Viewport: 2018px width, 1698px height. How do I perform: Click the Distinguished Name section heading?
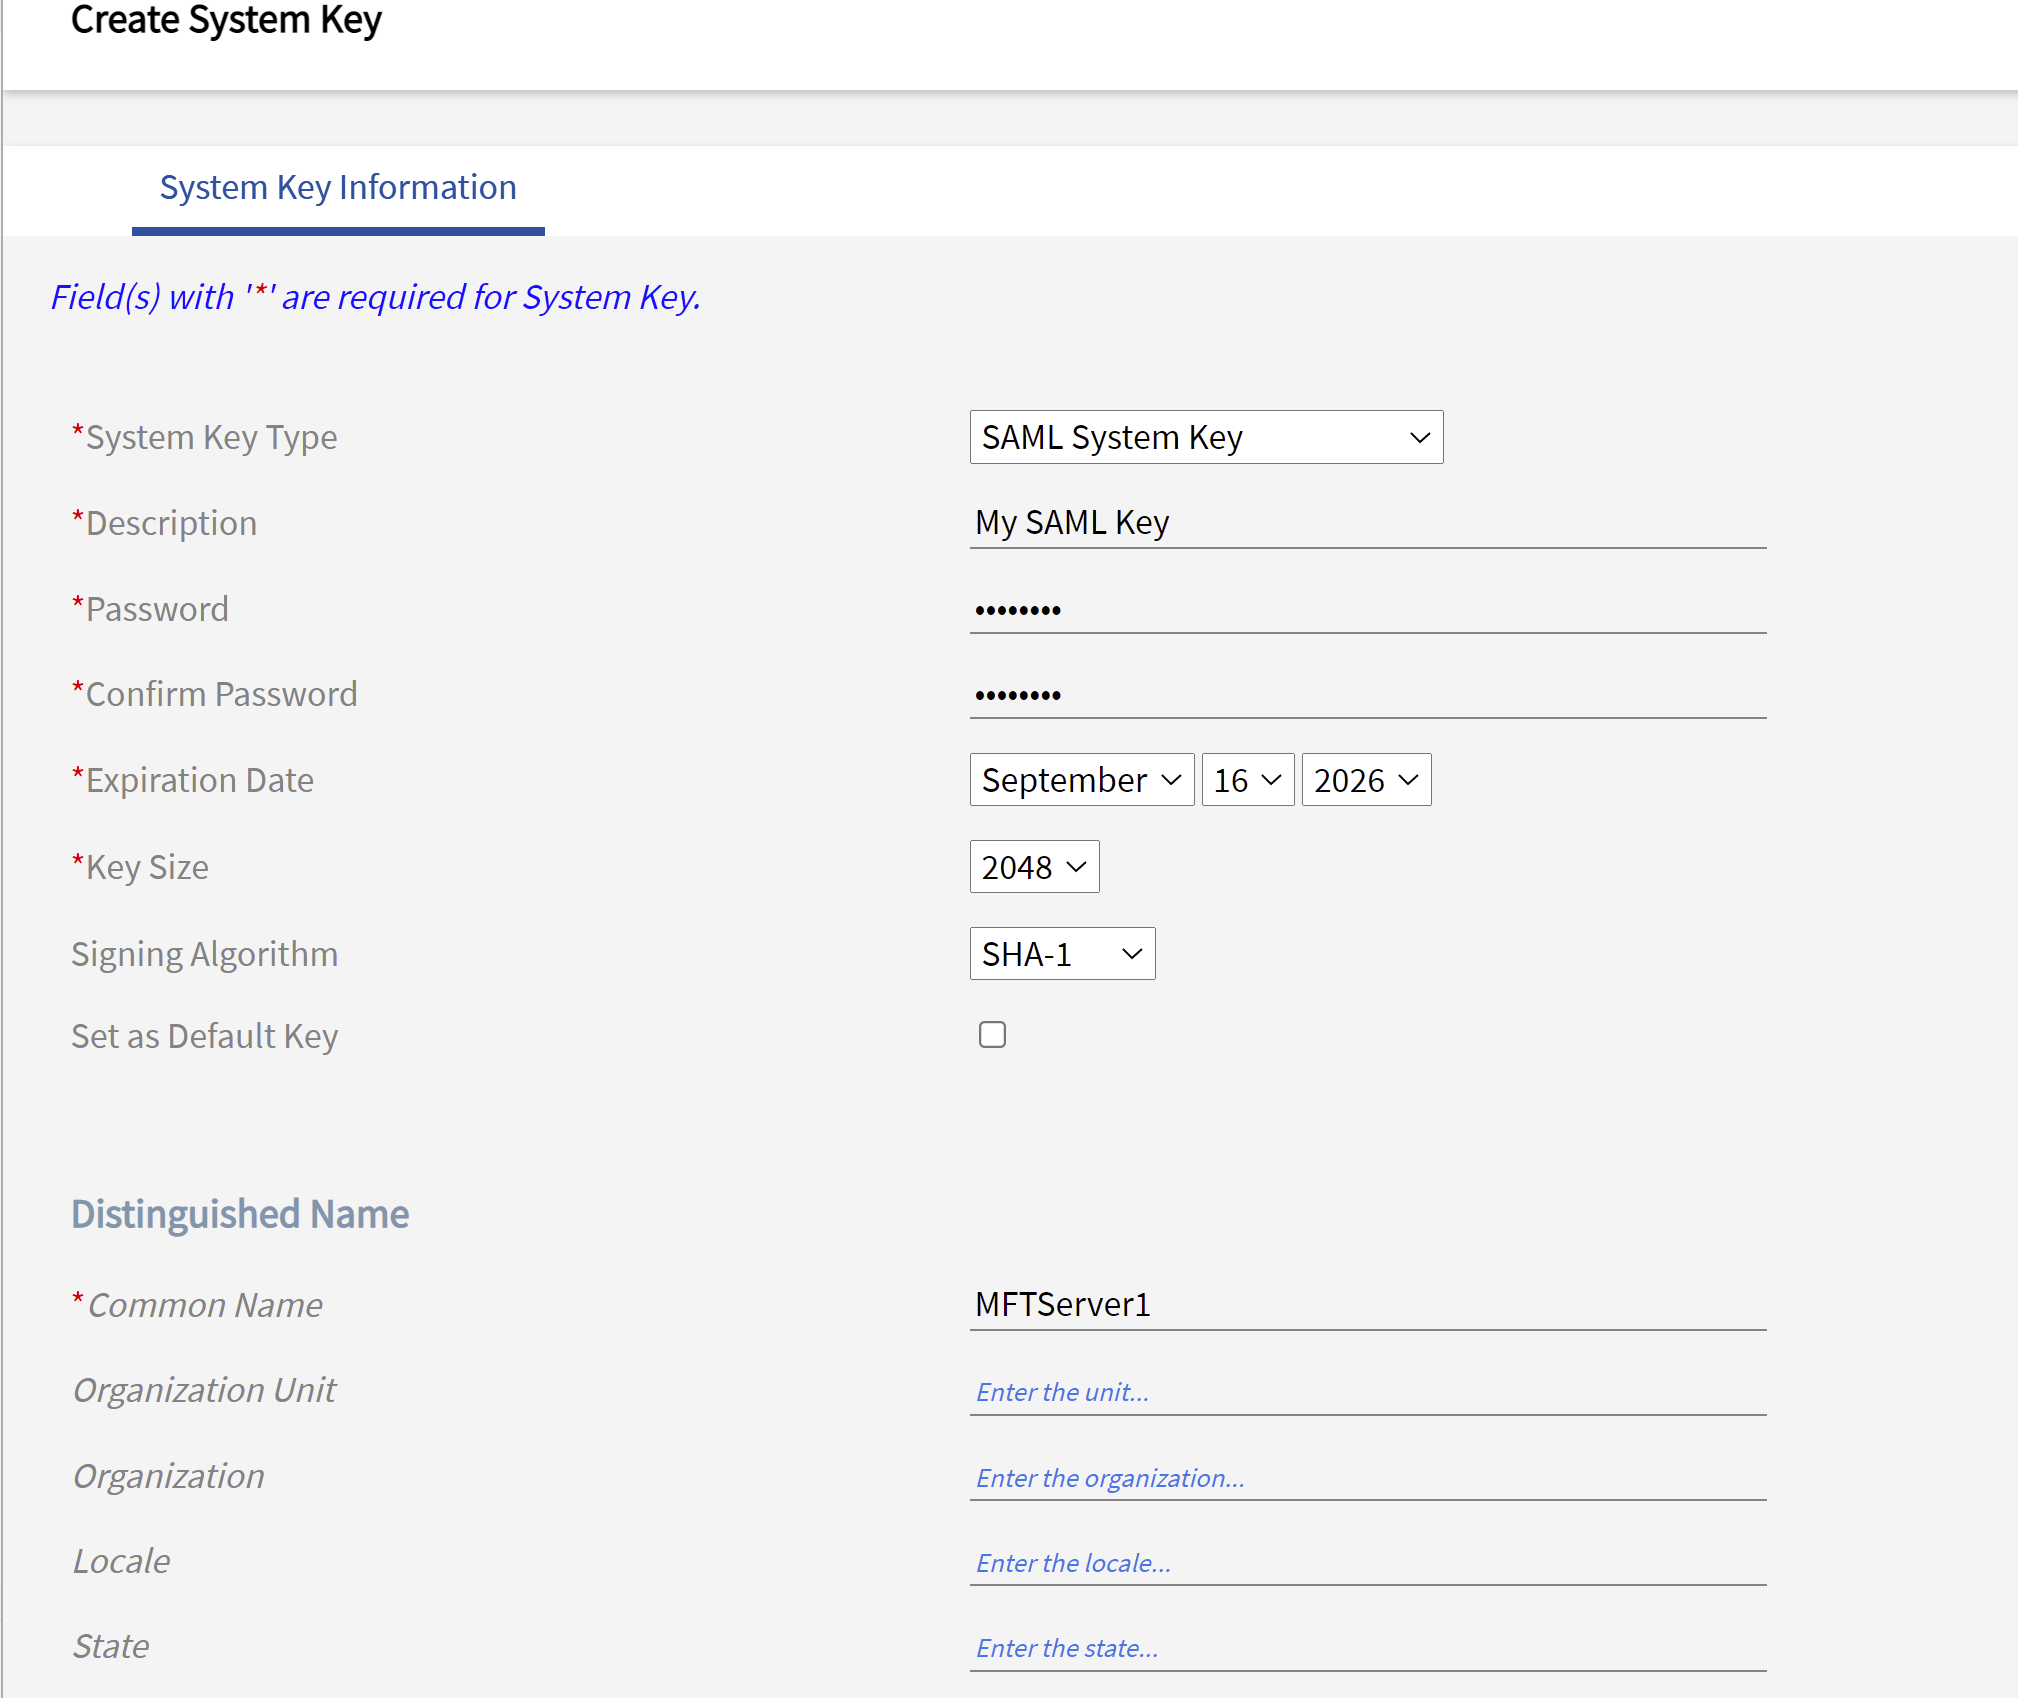click(240, 1214)
